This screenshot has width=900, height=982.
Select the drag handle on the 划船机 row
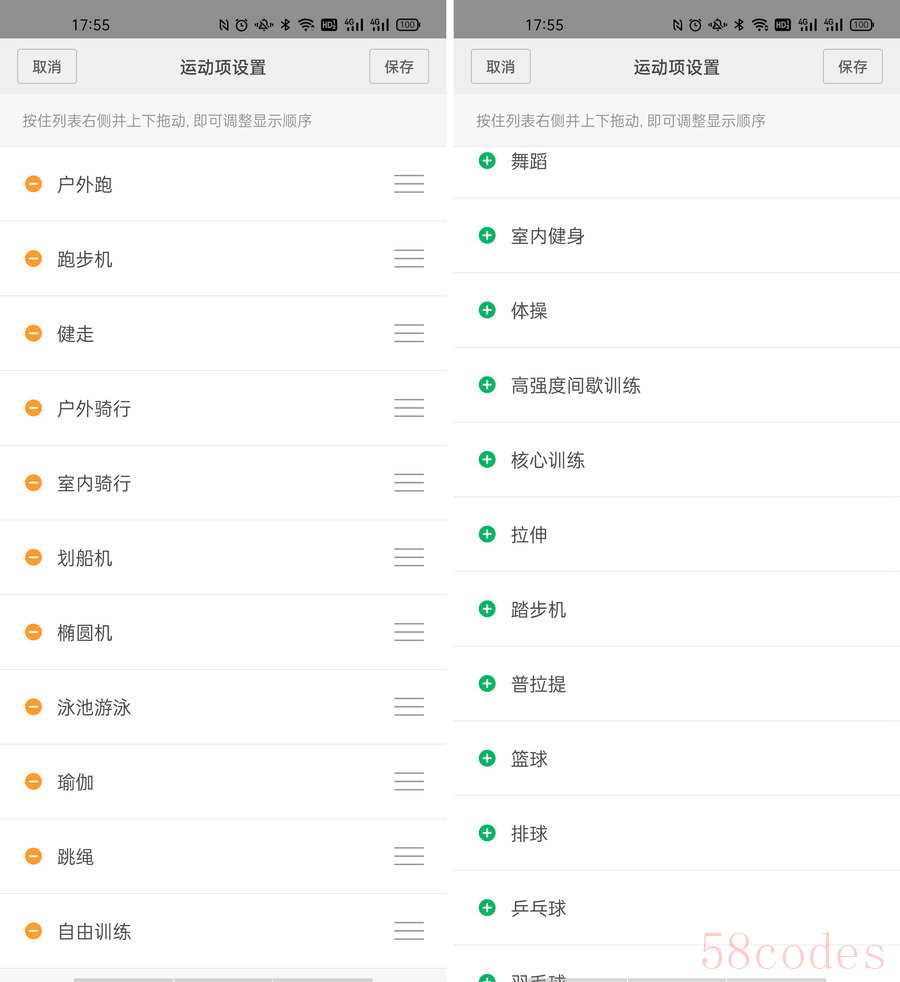click(409, 557)
